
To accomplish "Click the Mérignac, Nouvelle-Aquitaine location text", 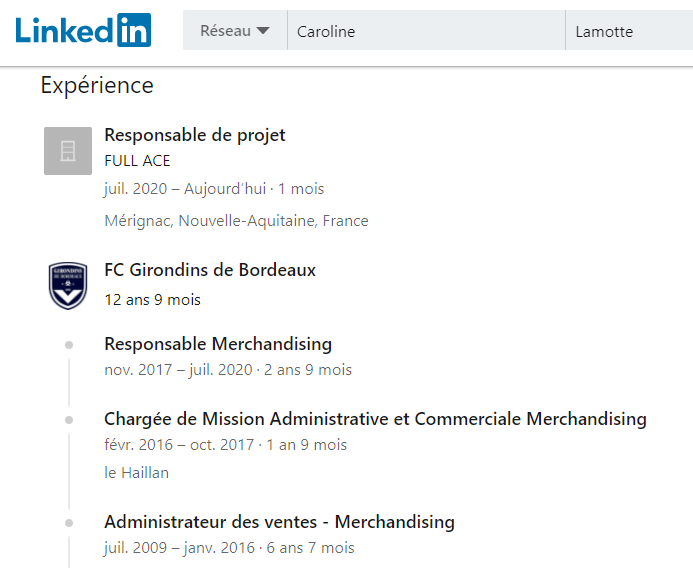I will coord(236,221).
